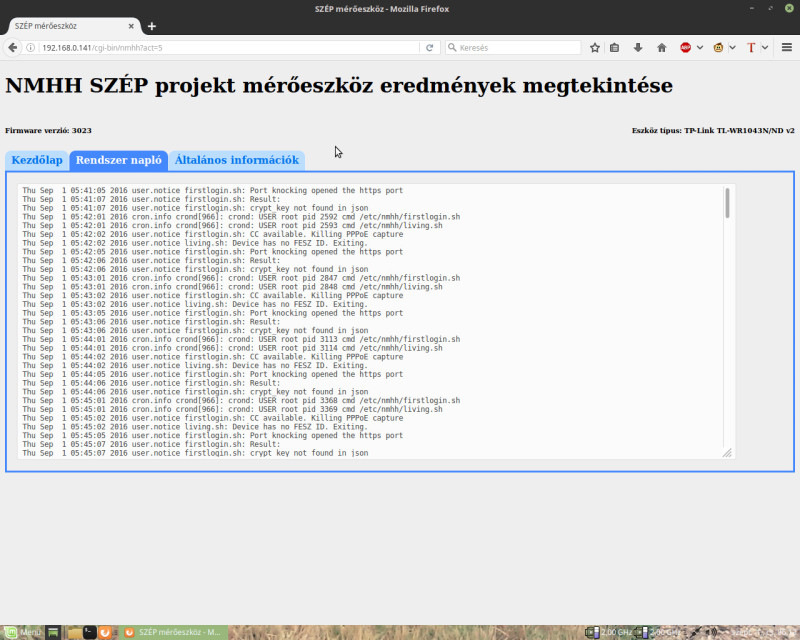Open the Linux Mint Menu button
This screenshot has width=800, height=640.
(22, 632)
